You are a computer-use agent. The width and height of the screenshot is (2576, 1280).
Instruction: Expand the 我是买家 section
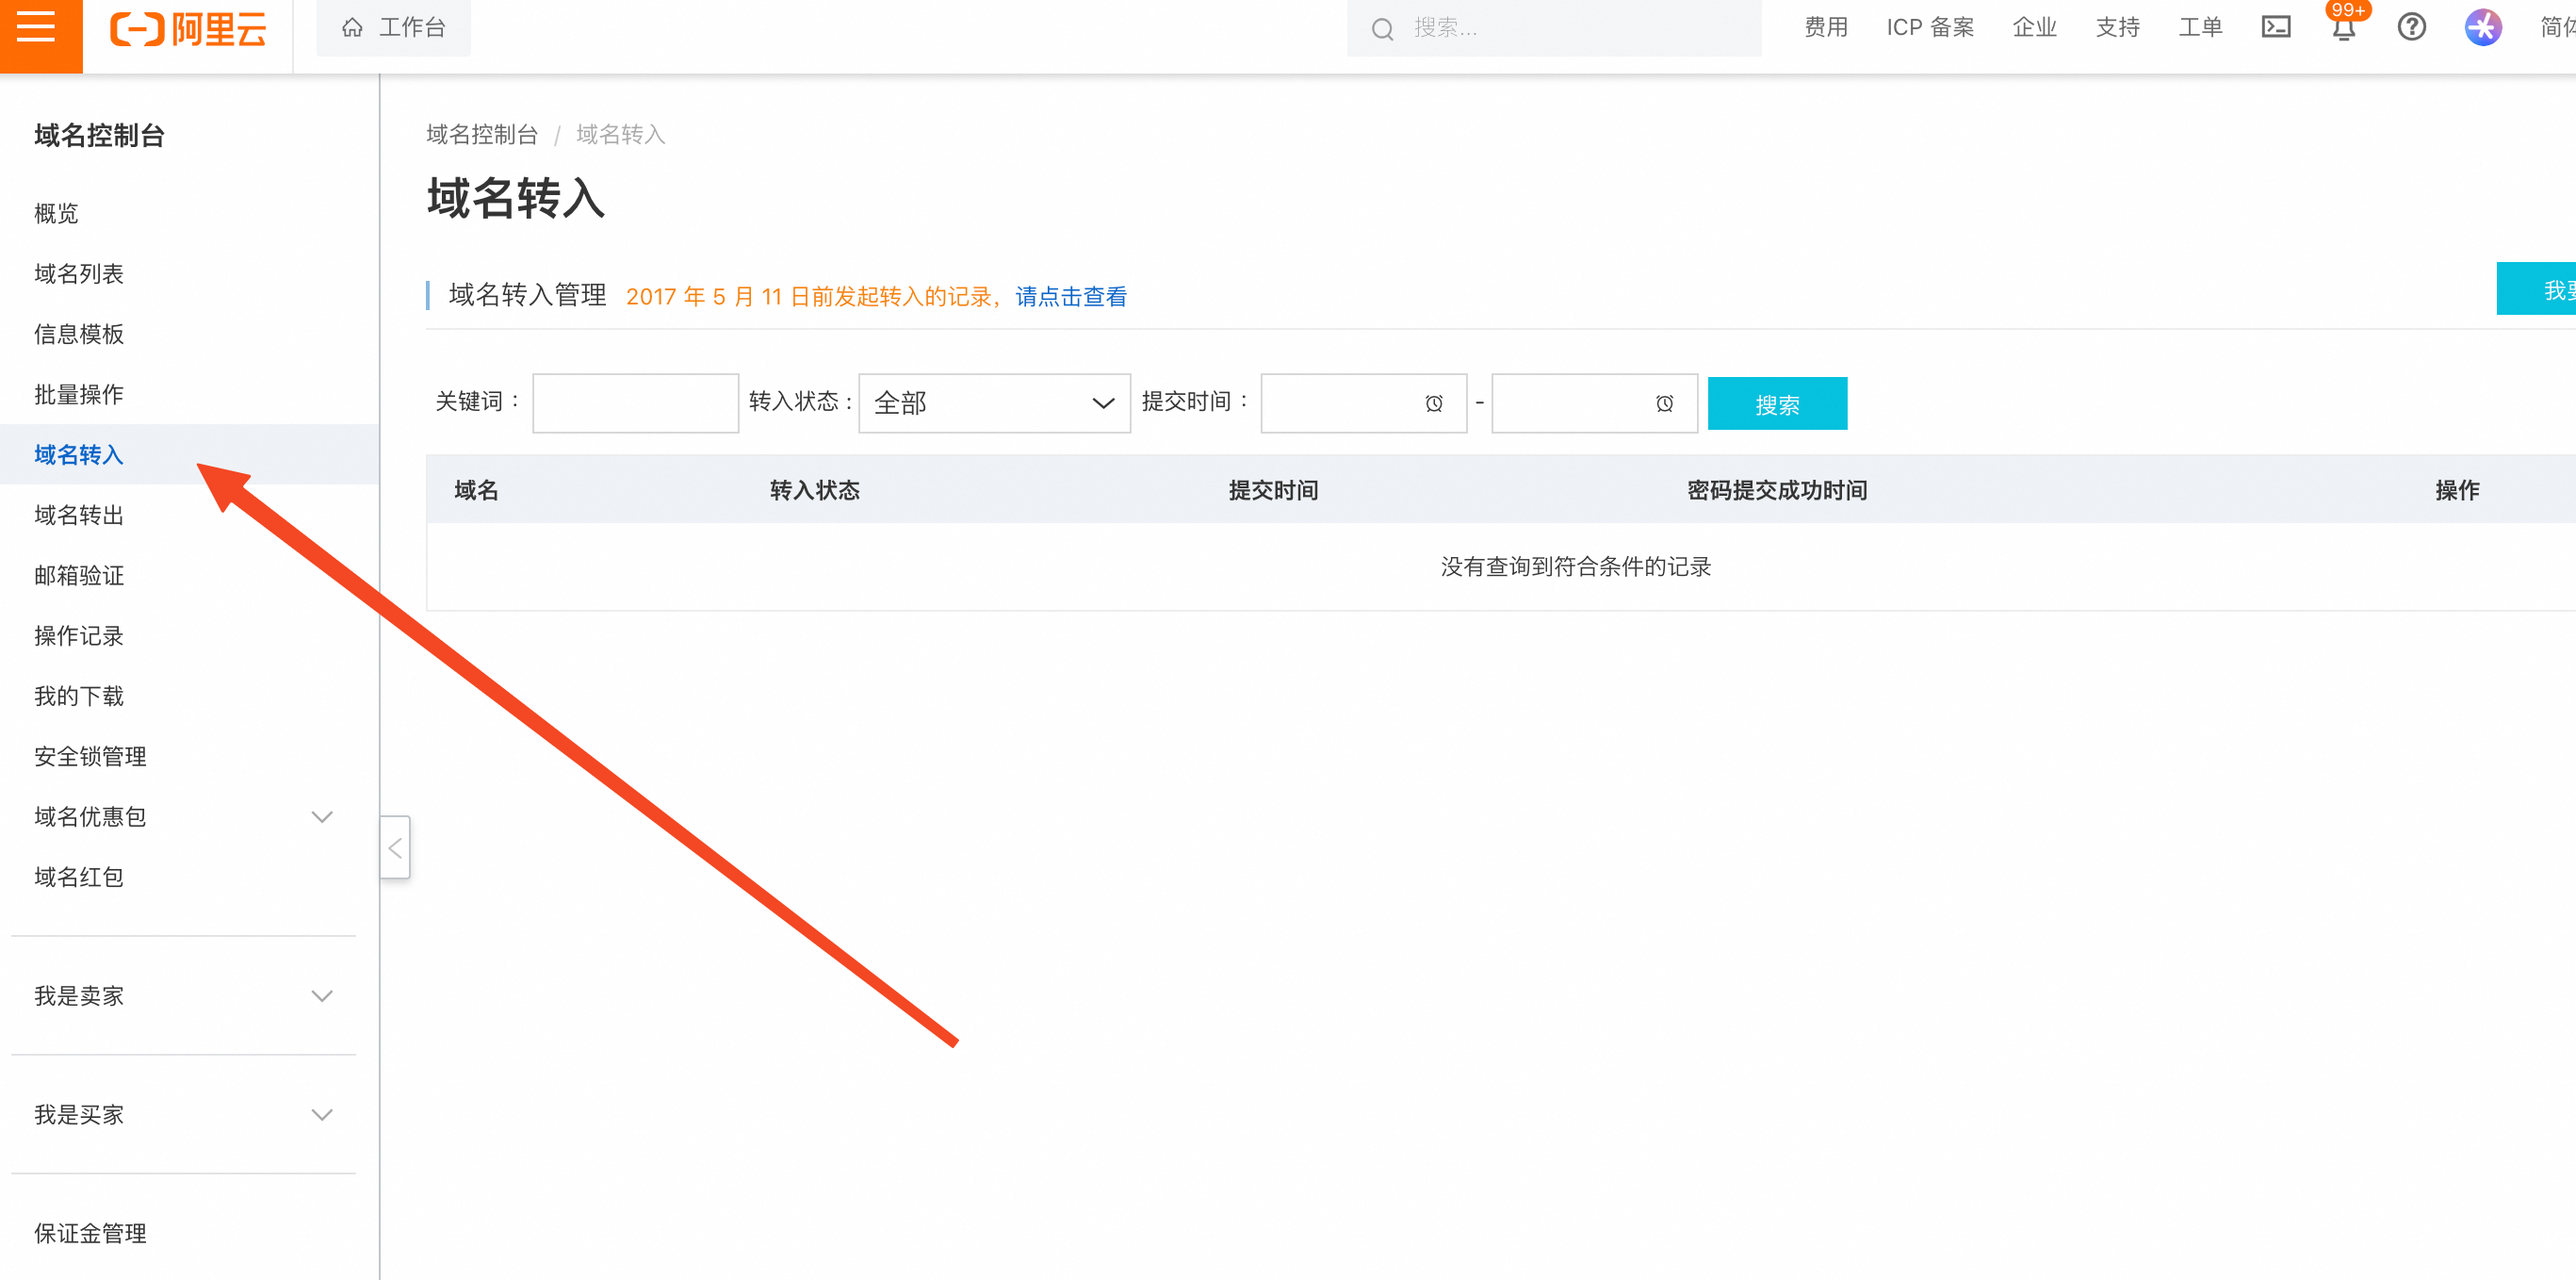321,1115
